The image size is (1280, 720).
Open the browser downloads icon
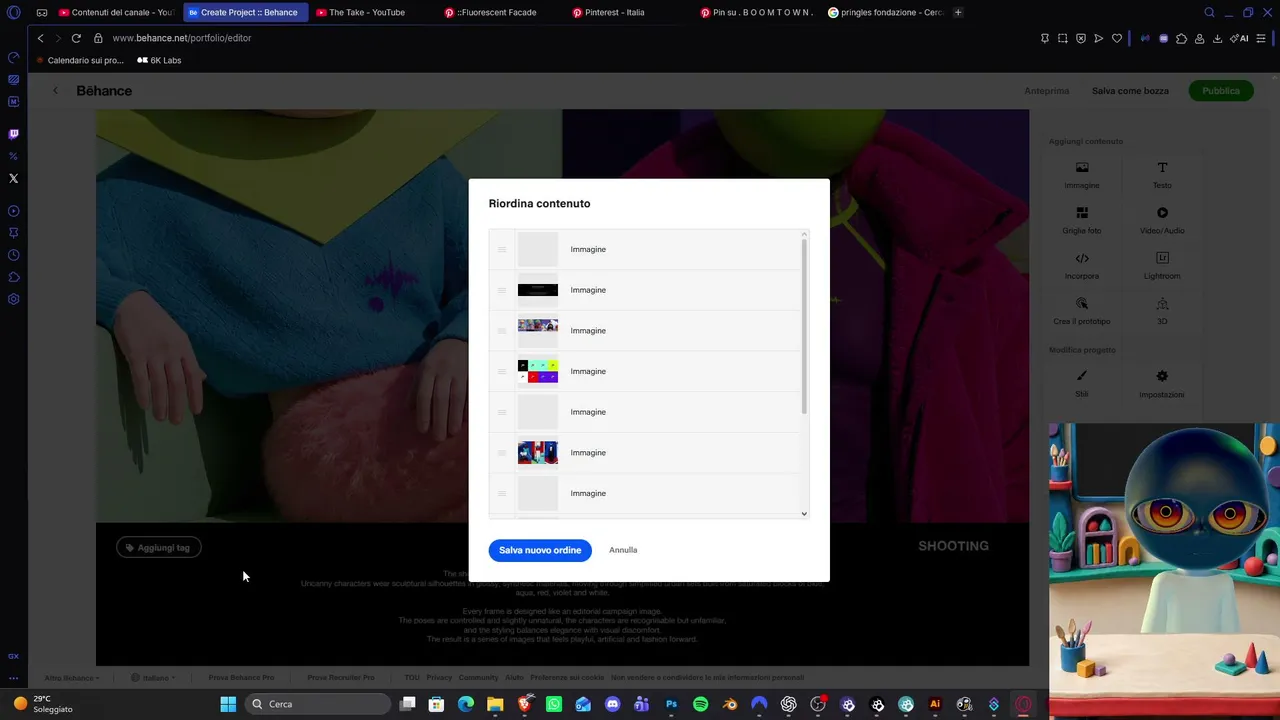pos(1217,38)
